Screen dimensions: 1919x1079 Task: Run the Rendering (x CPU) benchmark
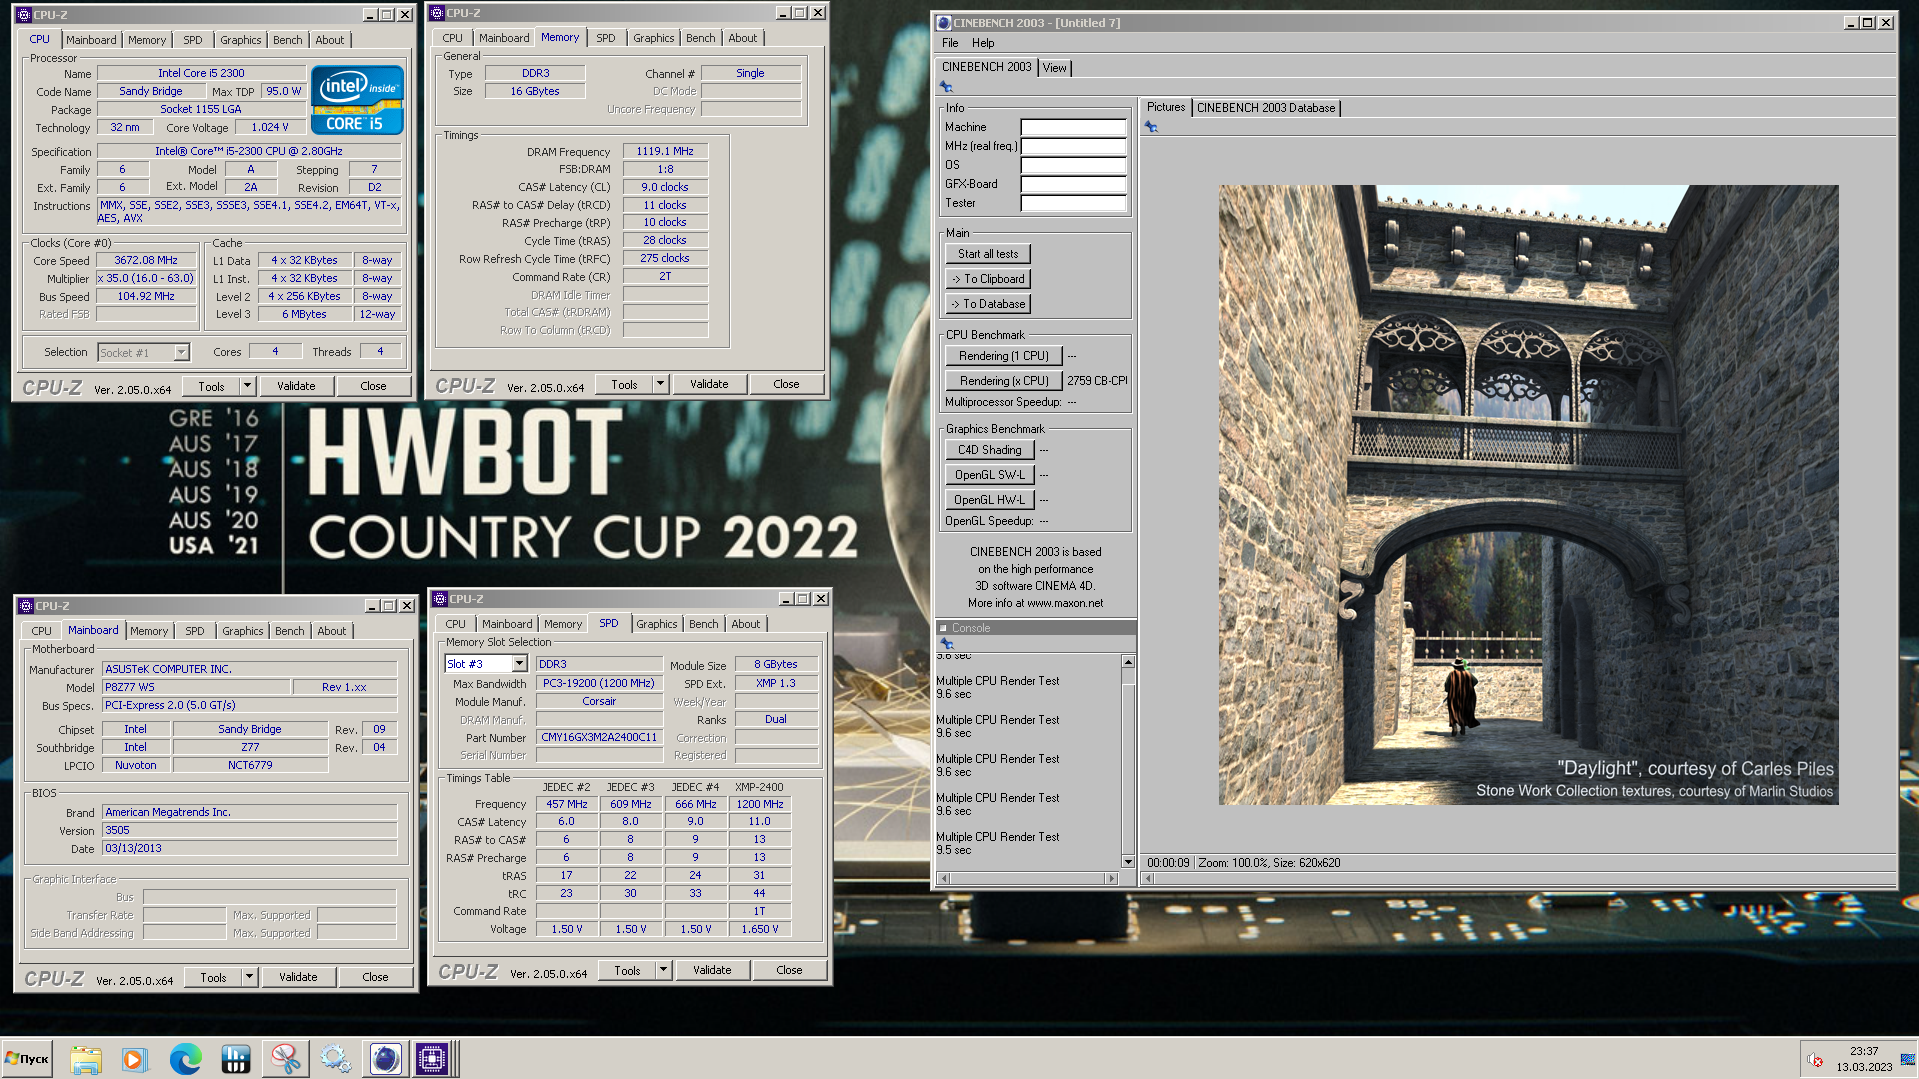(1003, 381)
